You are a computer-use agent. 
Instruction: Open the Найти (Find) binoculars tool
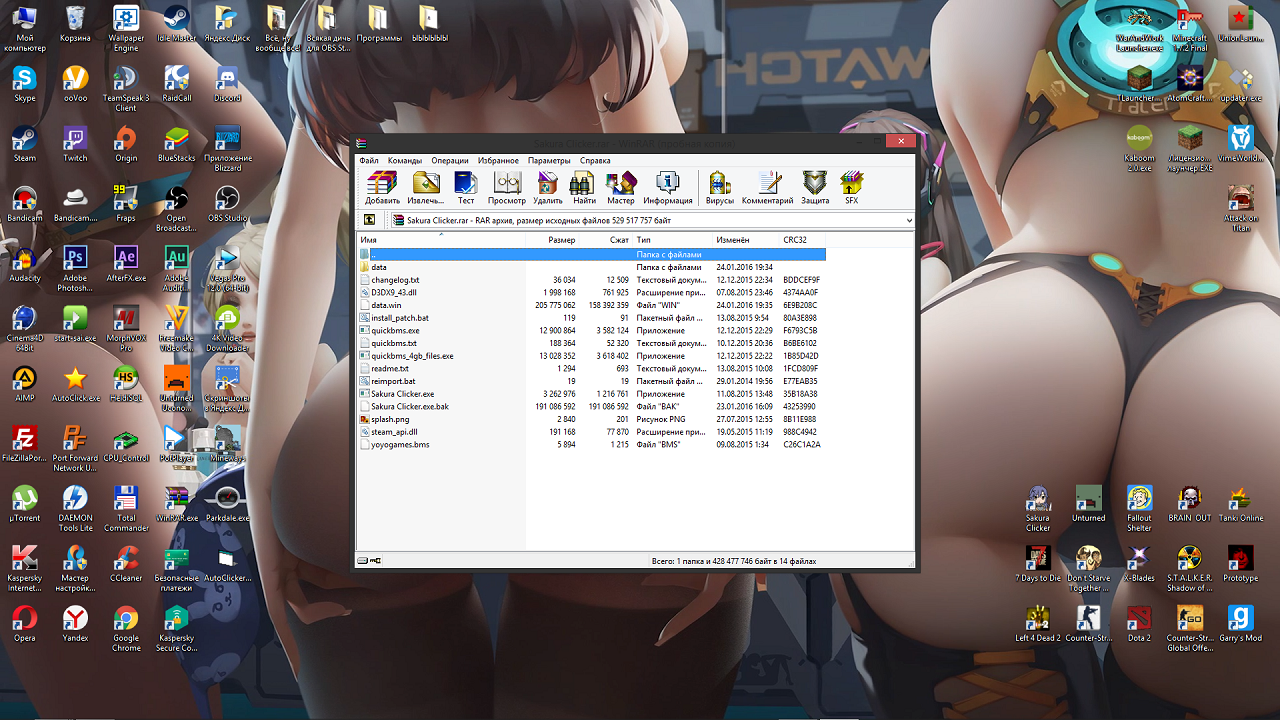pyautogui.click(x=584, y=187)
